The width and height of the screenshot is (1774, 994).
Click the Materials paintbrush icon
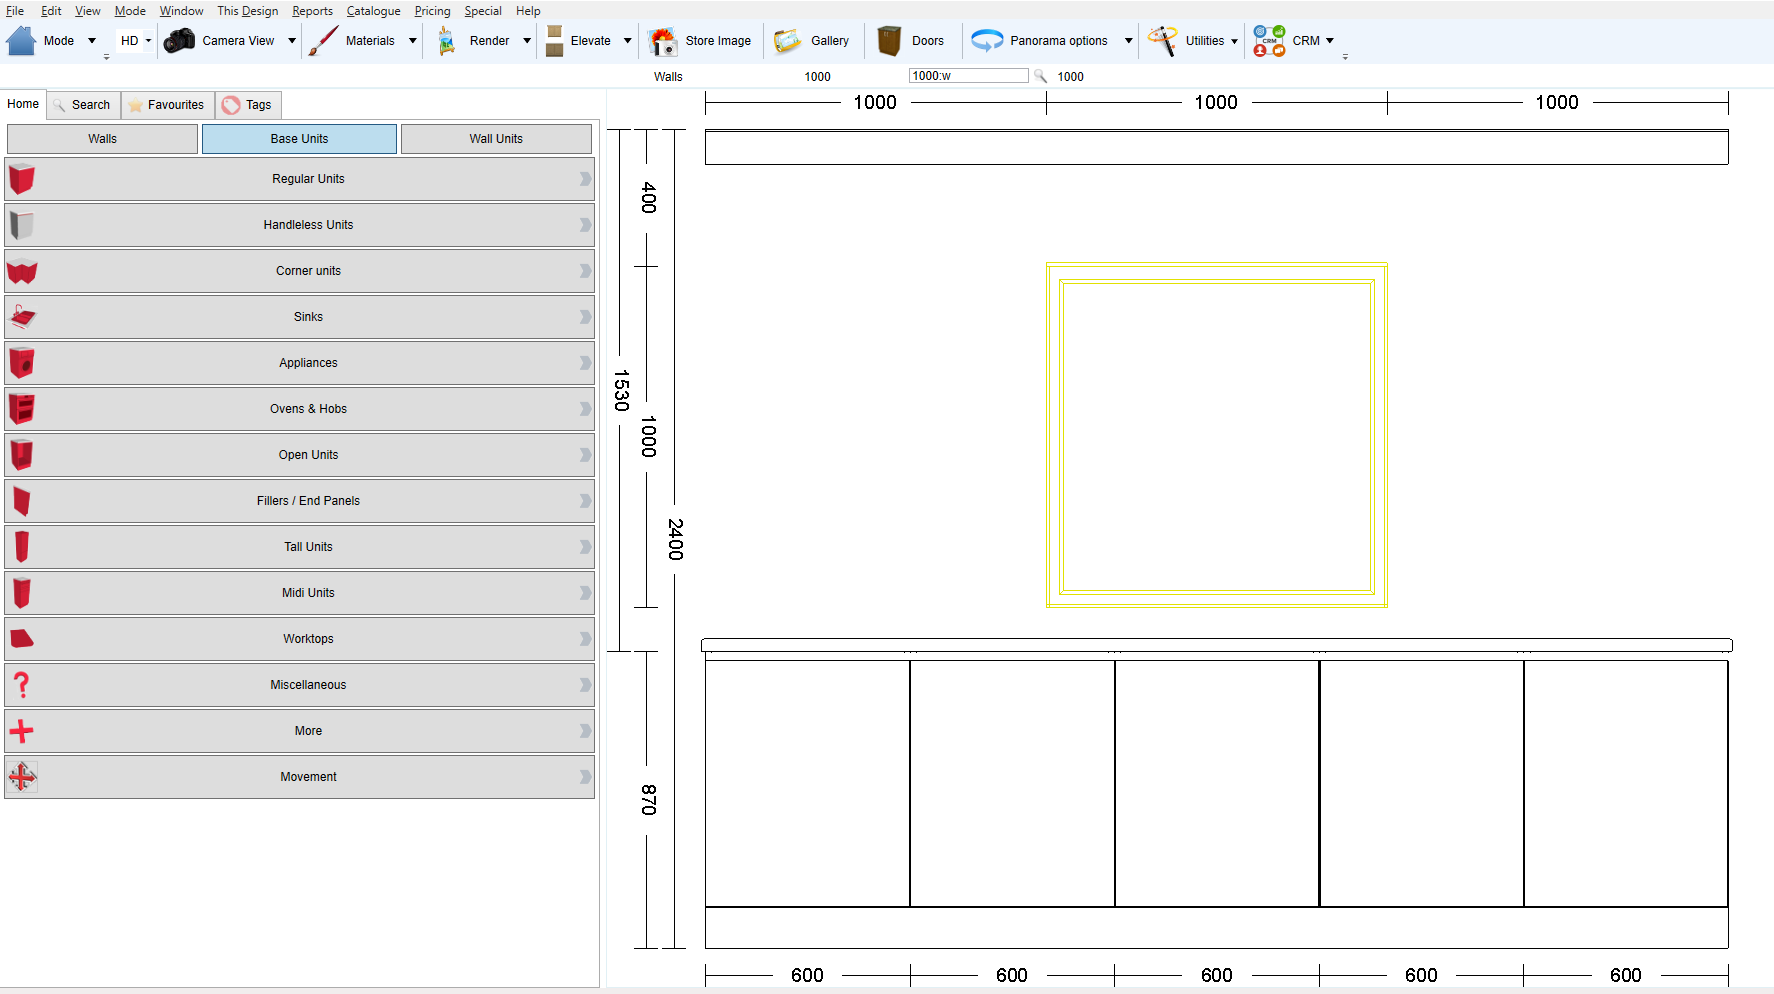pyautogui.click(x=323, y=41)
